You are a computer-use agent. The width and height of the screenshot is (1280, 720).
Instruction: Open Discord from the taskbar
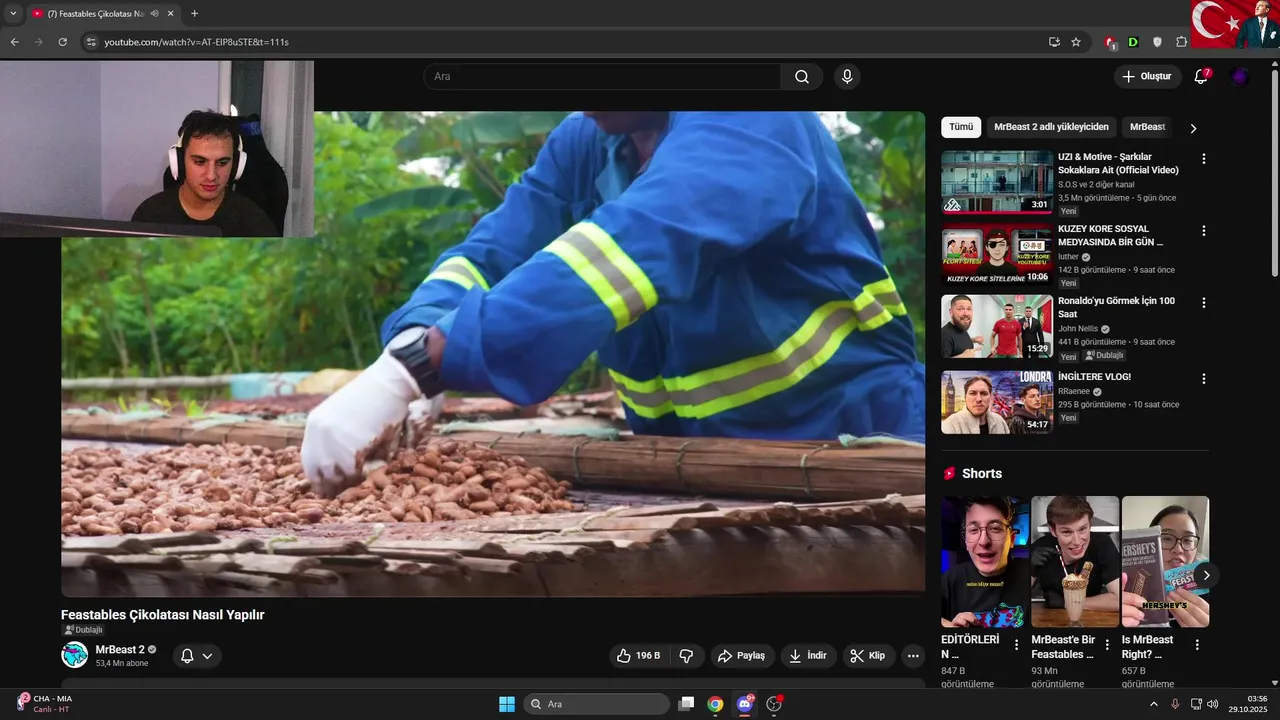pyautogui.click(x=744, y=704)
